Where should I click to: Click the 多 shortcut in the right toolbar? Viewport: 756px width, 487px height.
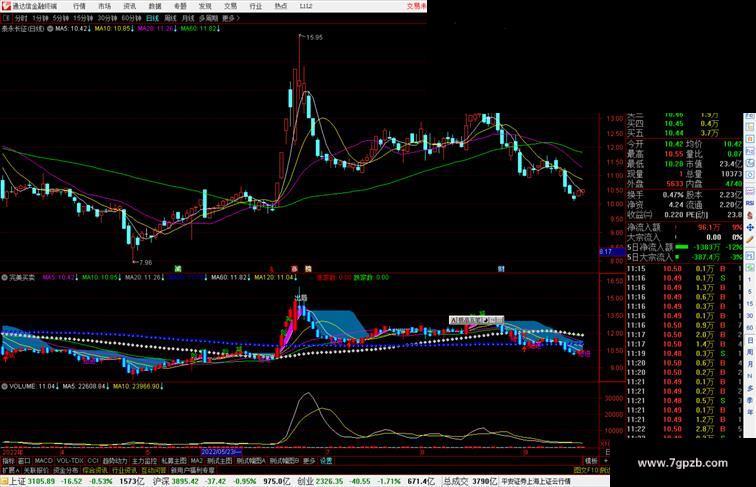(x=750, y=388)
